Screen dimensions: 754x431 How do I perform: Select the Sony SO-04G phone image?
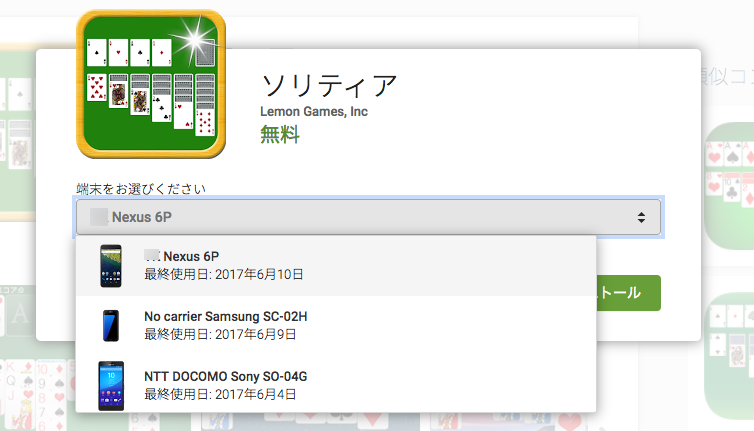110,385
